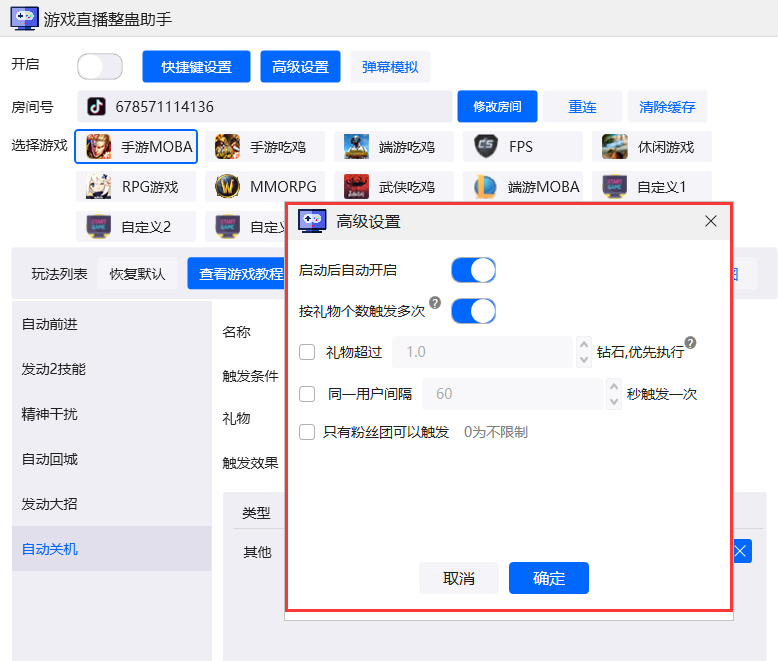Open 弹幕模拟 button
This screenshot has width=778, height=661.
point(390,66)
